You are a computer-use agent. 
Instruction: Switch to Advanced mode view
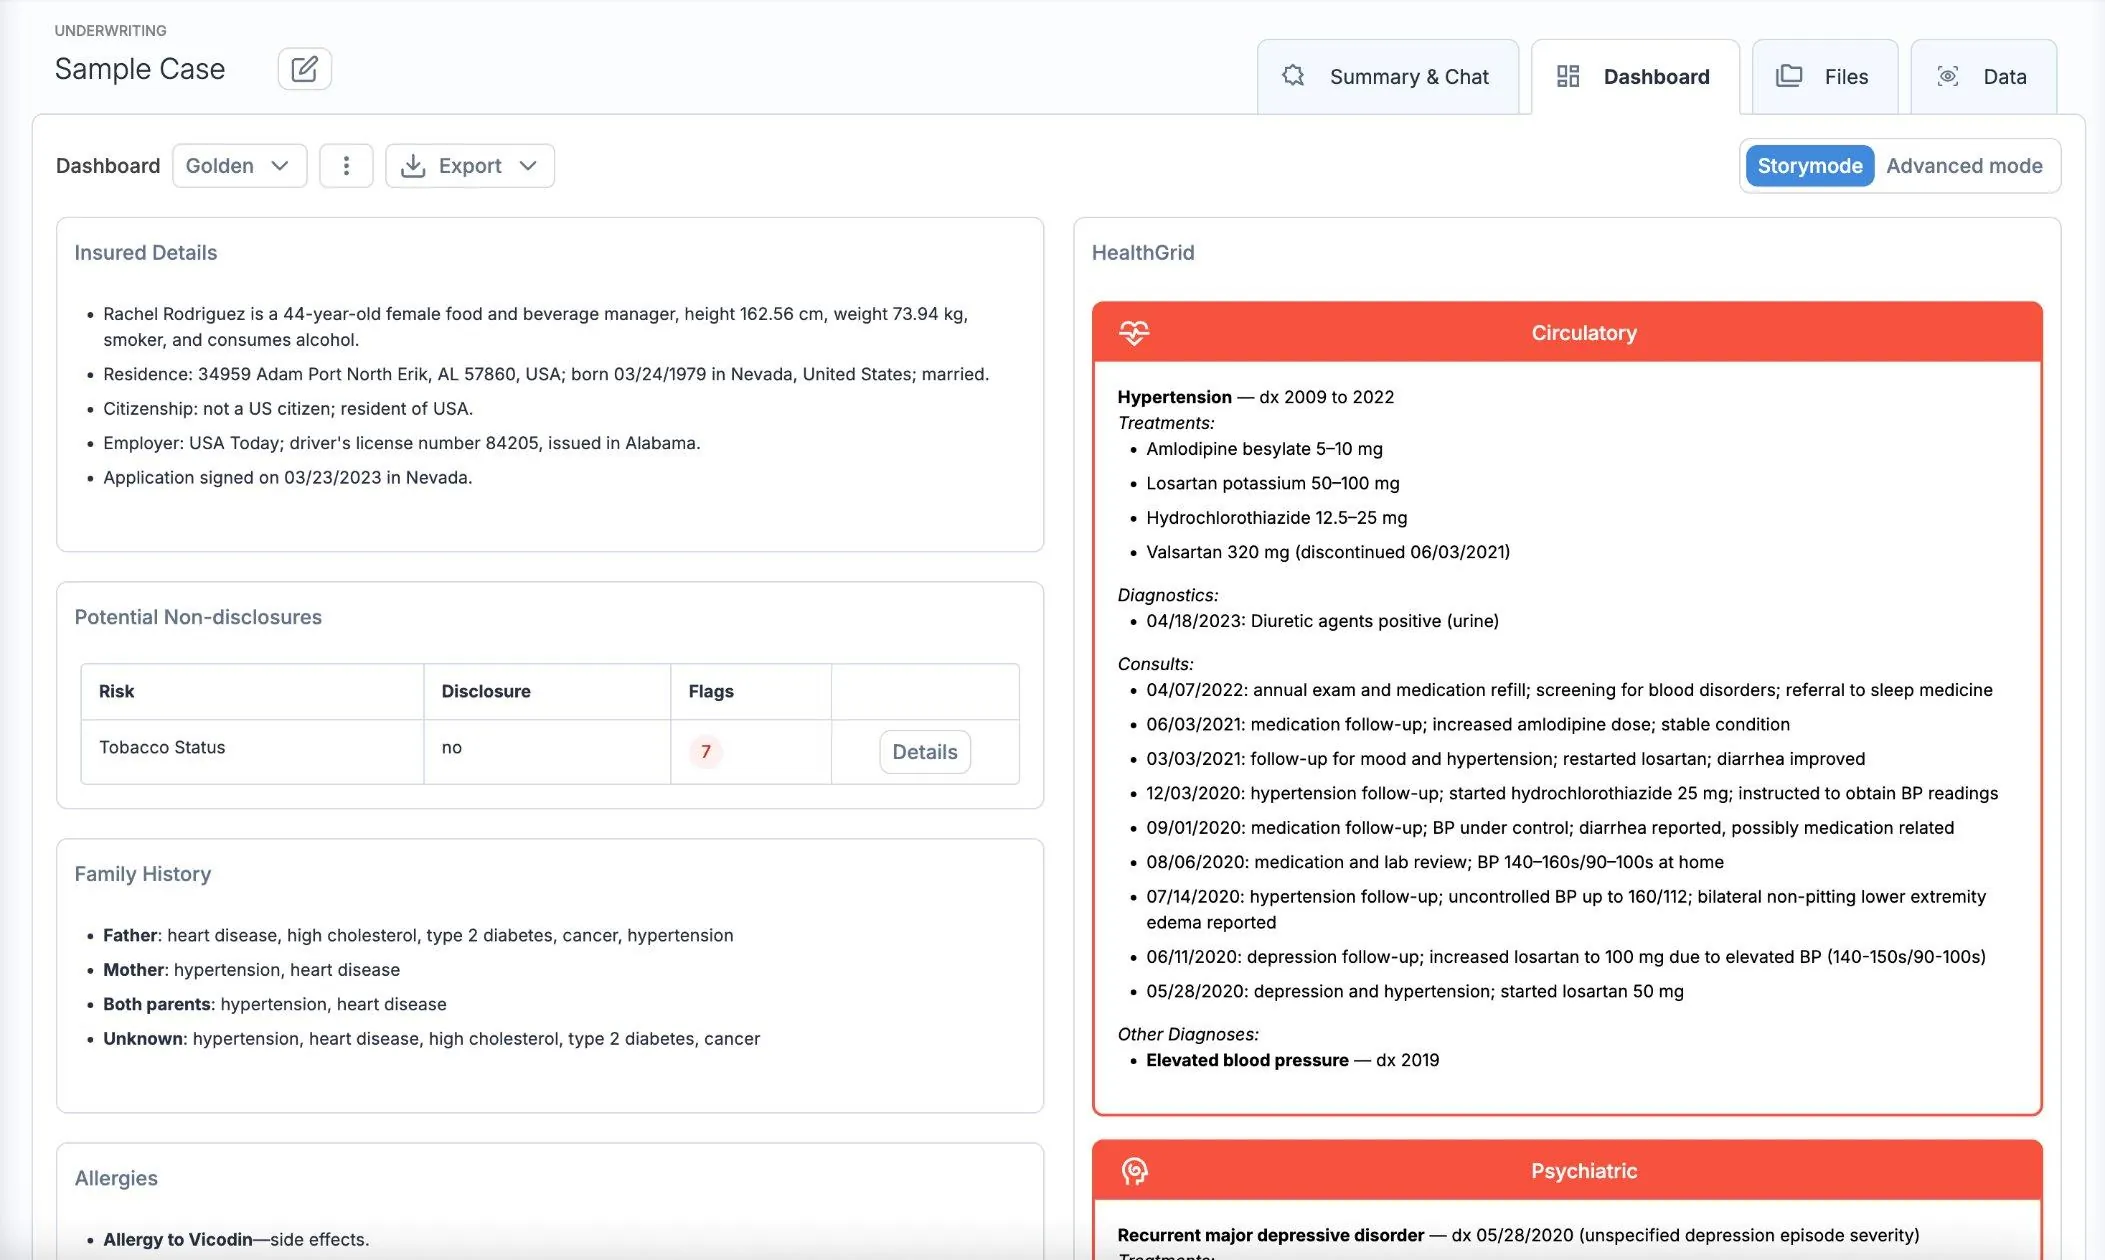(x=1964, y=166)
